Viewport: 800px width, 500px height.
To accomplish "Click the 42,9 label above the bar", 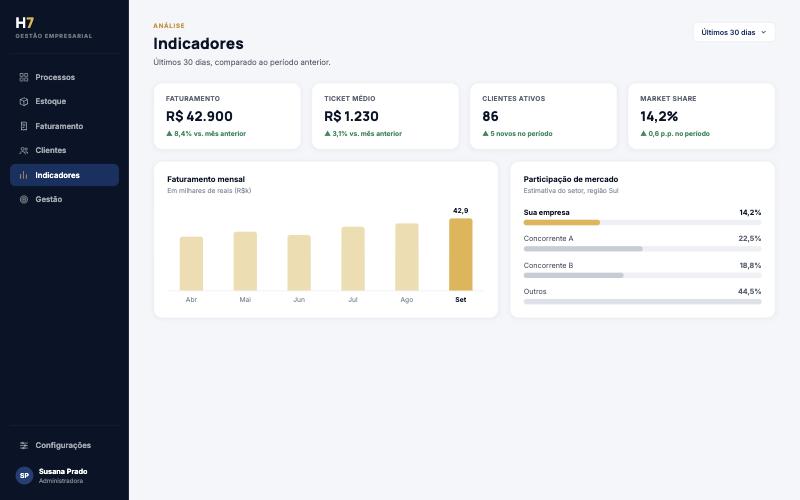I will click(460, 211).
